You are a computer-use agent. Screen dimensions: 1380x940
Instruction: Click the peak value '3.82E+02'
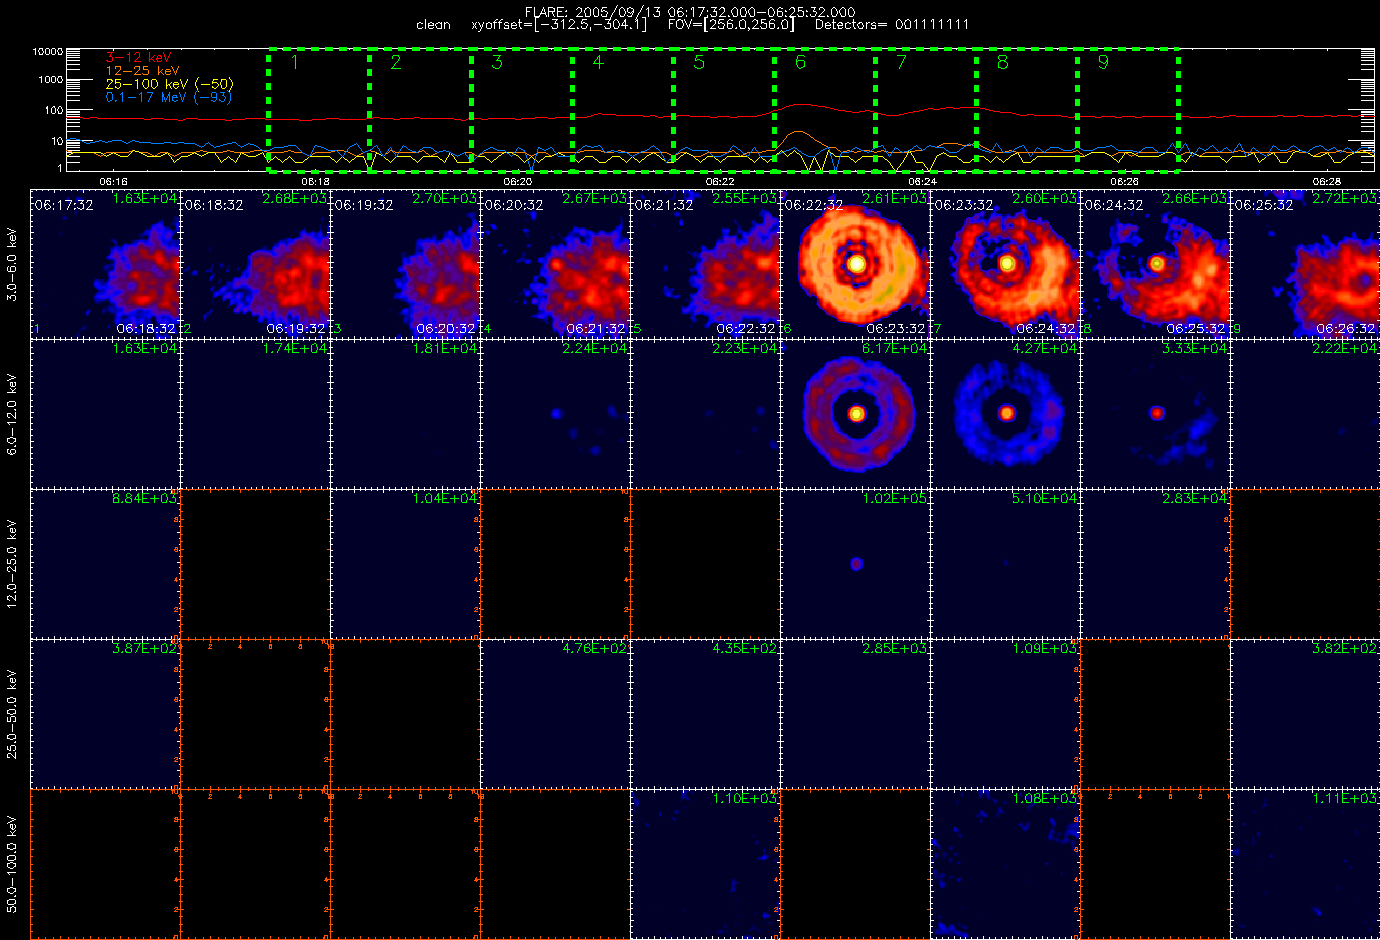point(1345,649)
